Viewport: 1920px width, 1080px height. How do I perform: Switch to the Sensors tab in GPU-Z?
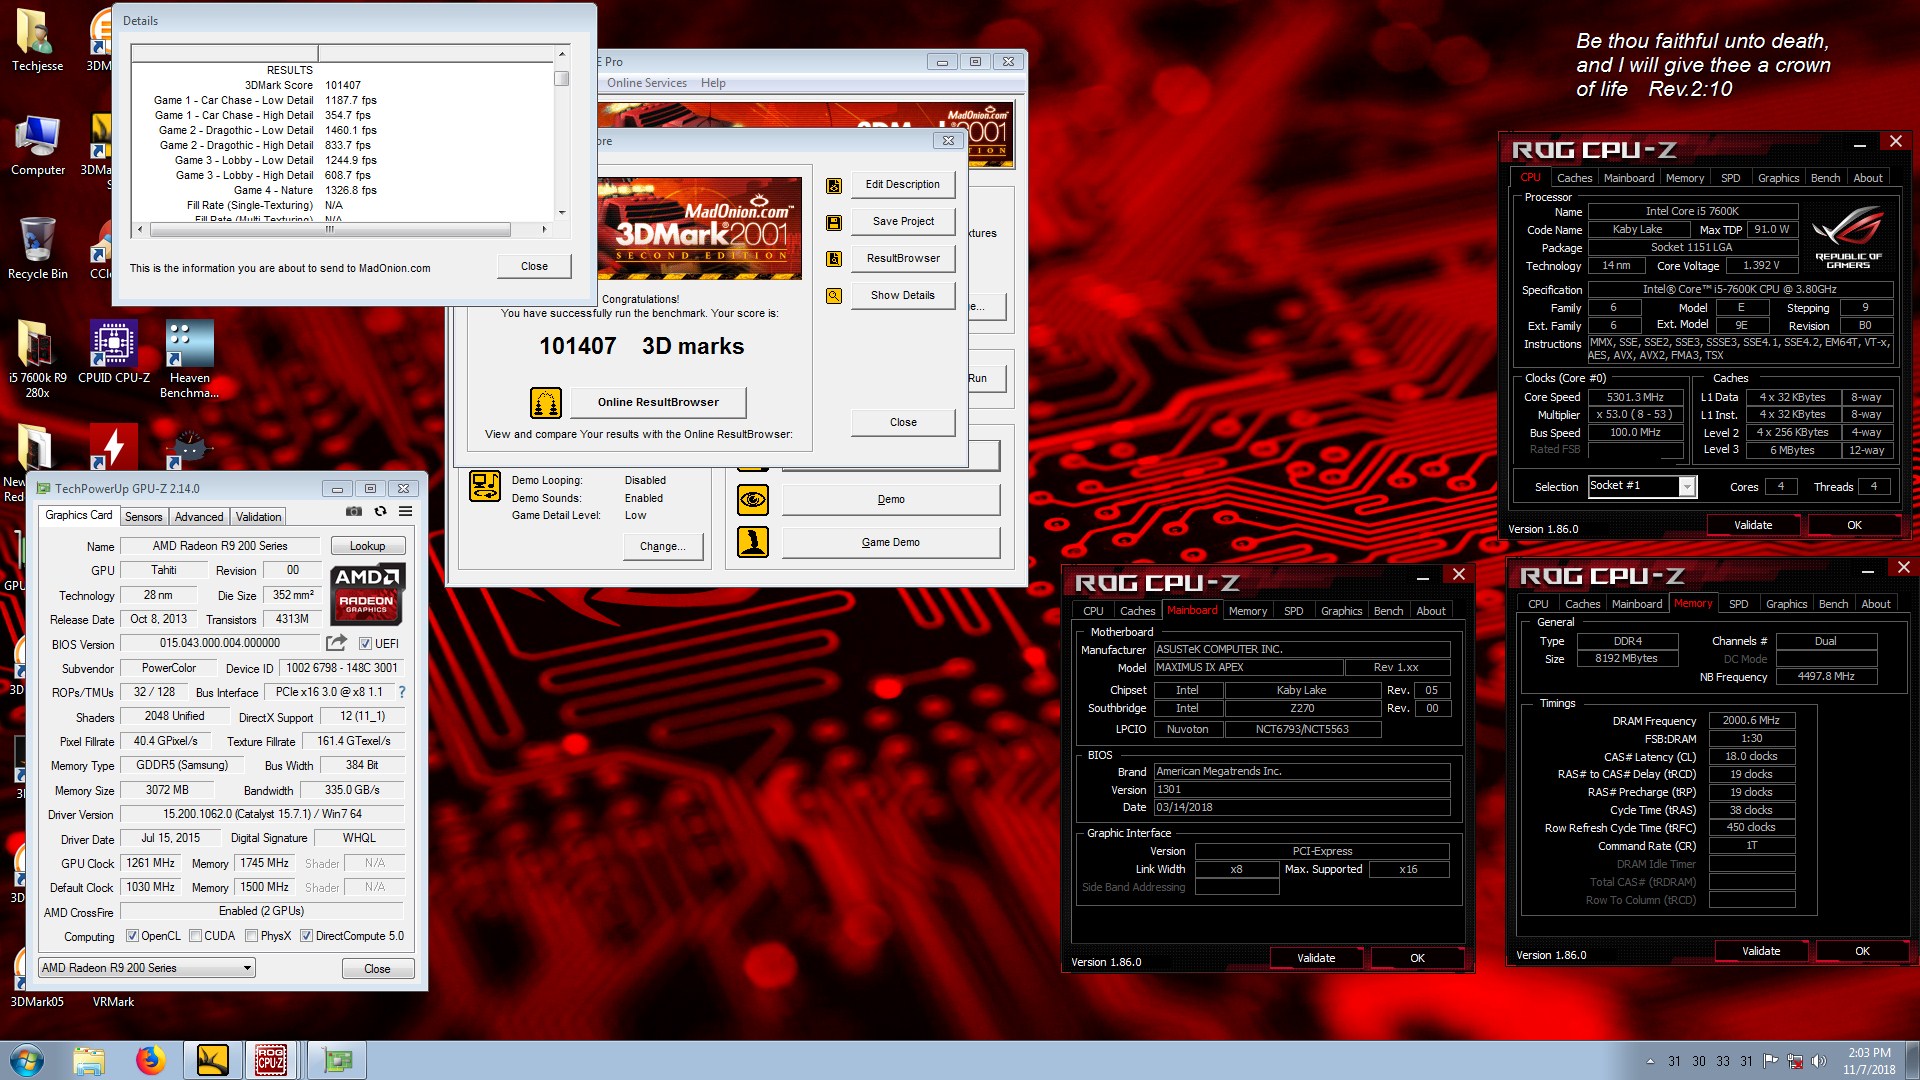click(143, 517)
